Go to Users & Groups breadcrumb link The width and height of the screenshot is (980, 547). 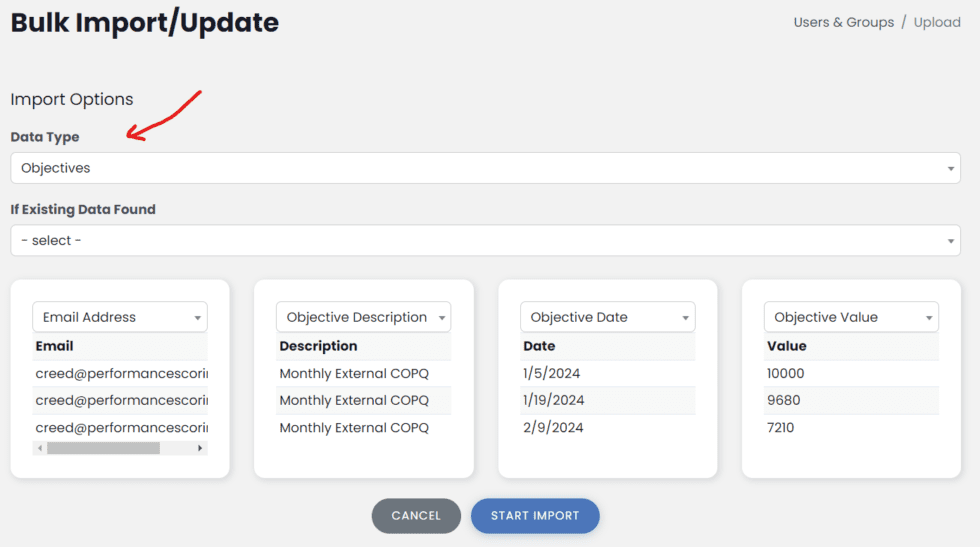pyautogui.click(x=844, y=23)
